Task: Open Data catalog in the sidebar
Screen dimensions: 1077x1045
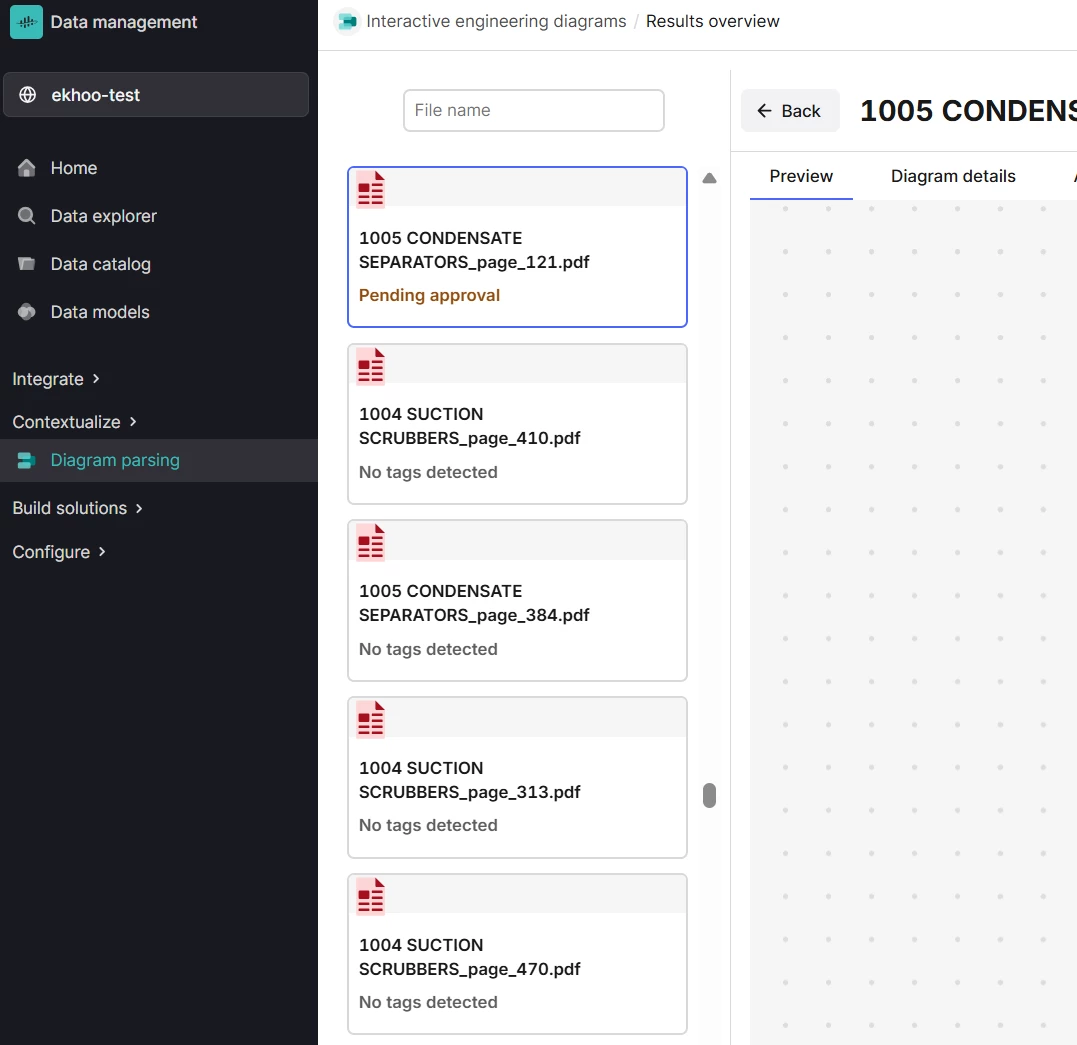Action: pos(100,265)
